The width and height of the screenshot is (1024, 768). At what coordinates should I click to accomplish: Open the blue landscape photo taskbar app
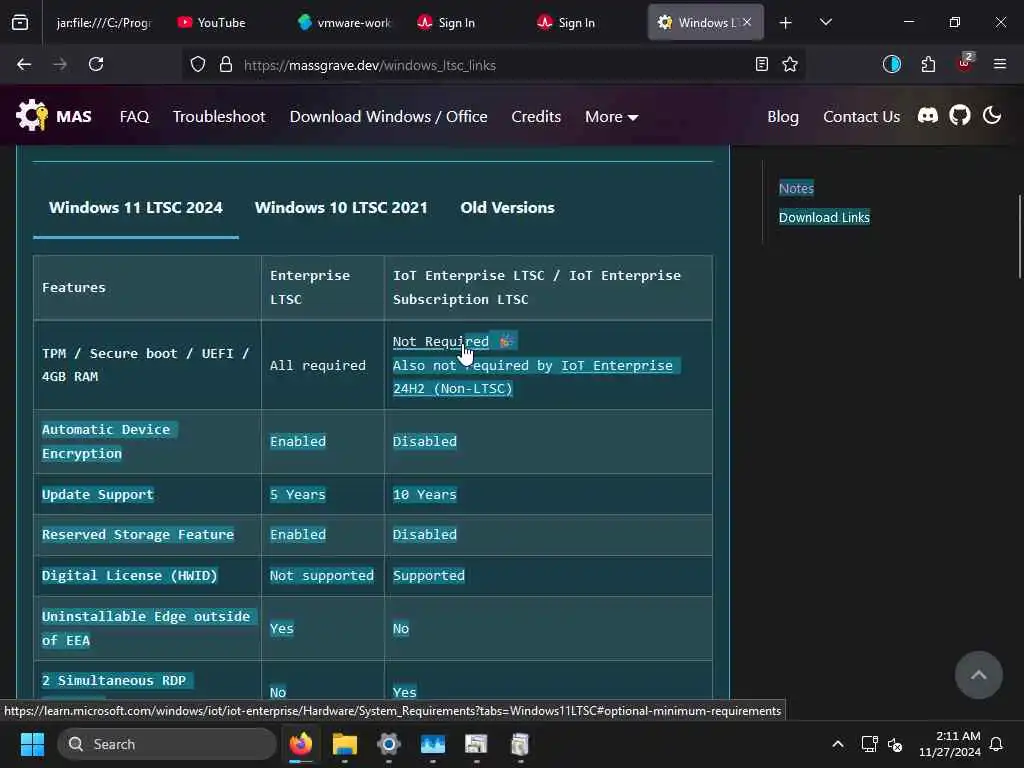[432, 744]
